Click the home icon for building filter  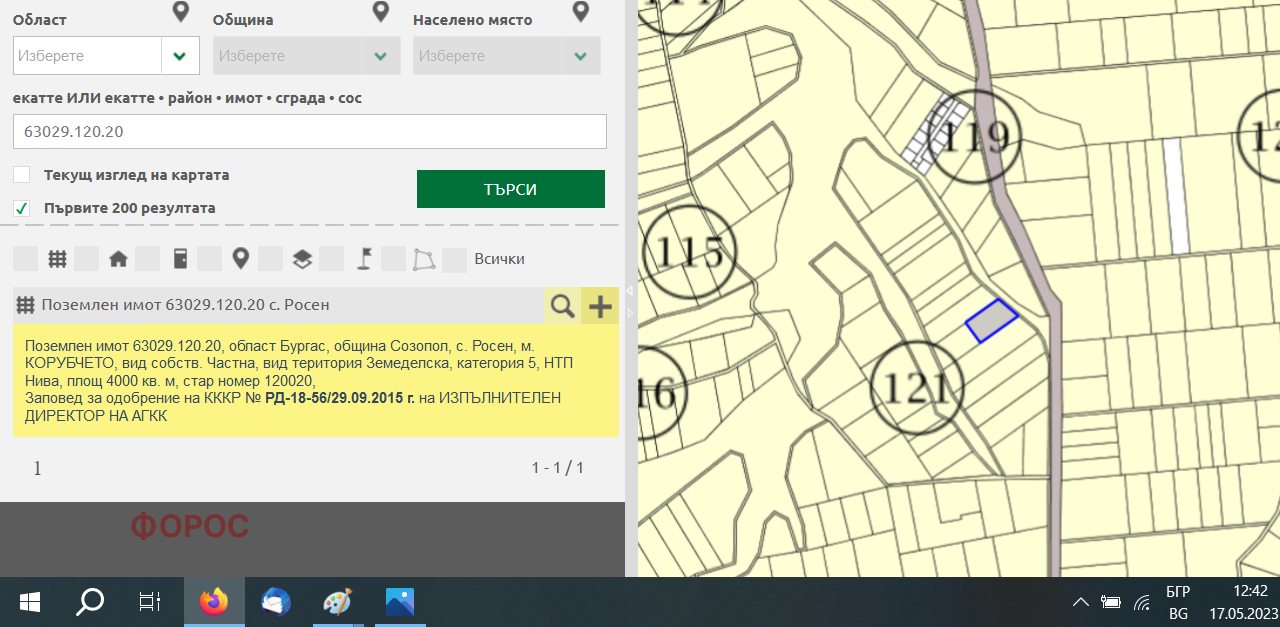click(x=118, y=258)
